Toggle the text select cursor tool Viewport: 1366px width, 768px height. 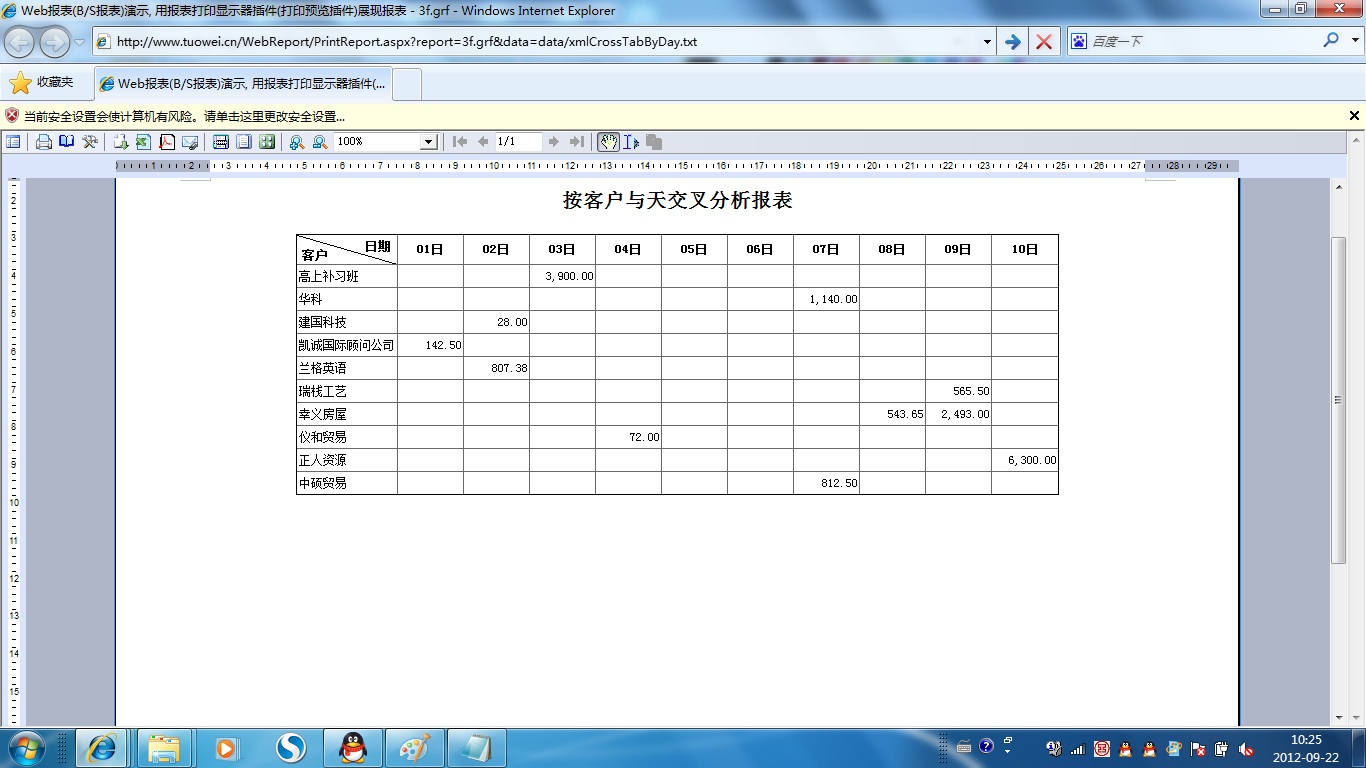click(x=631, y=142)
